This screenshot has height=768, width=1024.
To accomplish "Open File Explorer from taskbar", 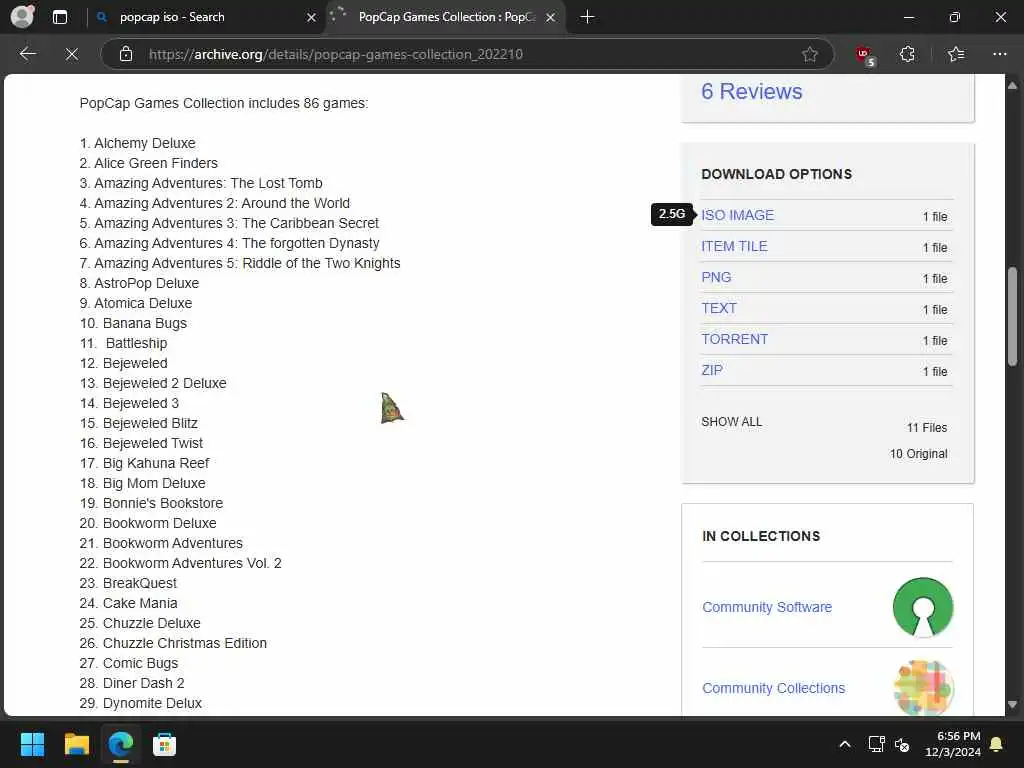I will (76, 744).
